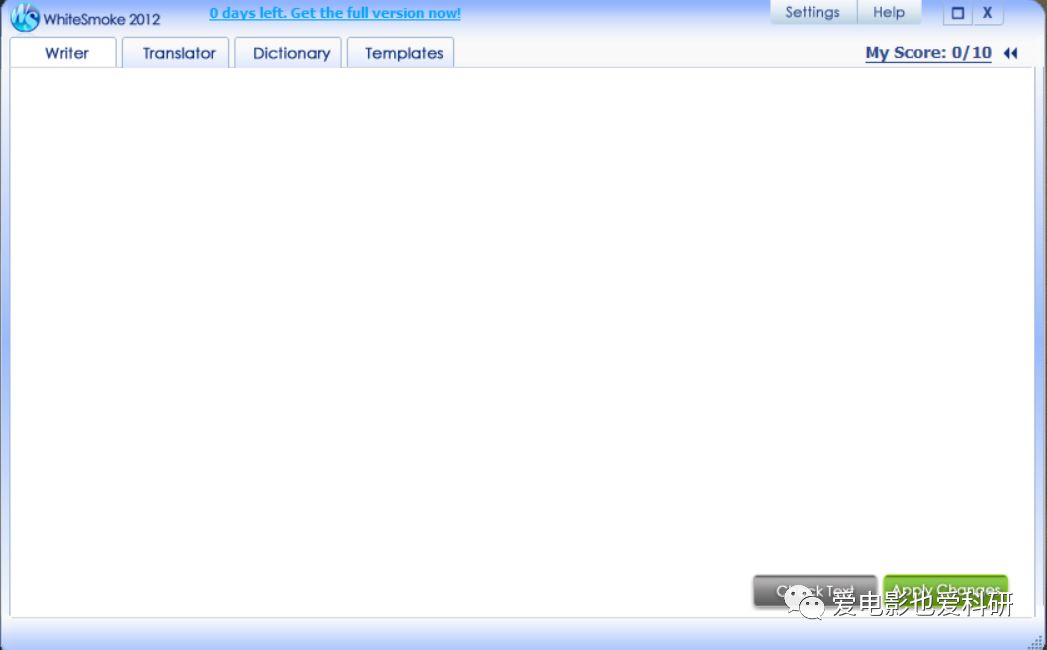Image resolution: width=1047 pixels, height=650 pixels.
Task: Follow the 'Get the full version now' link
Action: pyautogui.click(x=335, y=13)
